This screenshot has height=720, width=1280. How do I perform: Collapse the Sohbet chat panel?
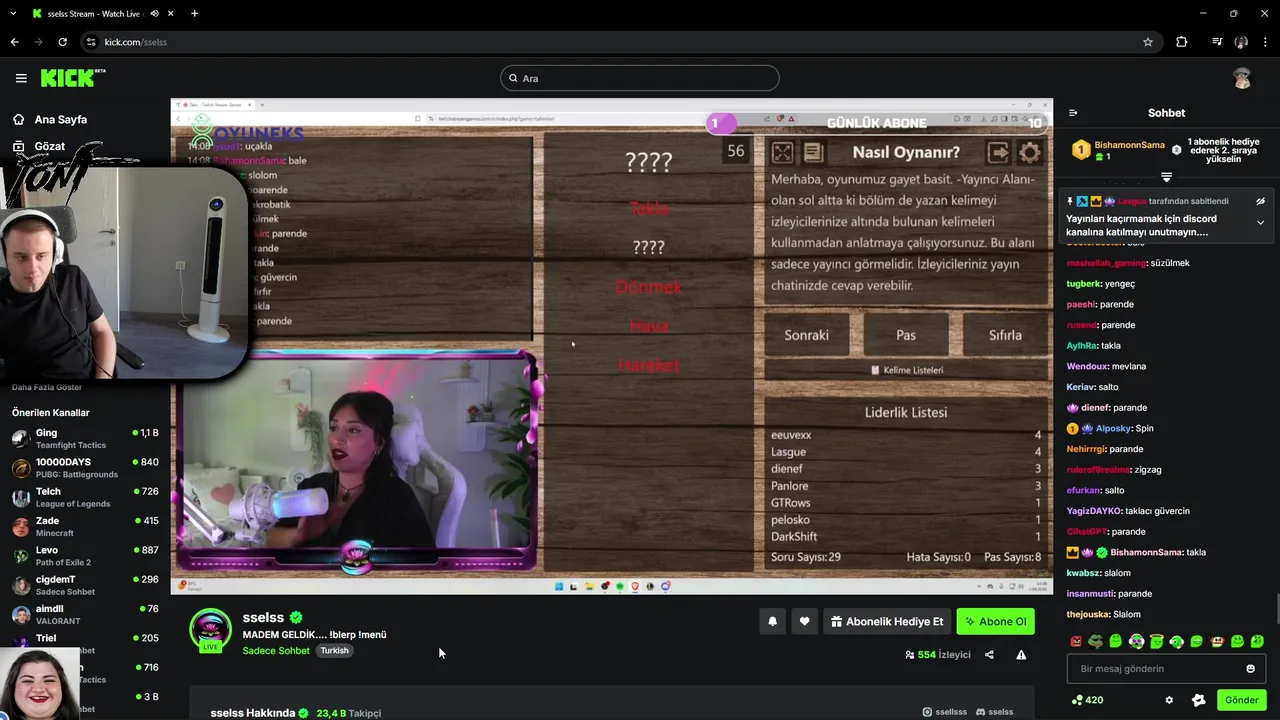(1073, 113)
